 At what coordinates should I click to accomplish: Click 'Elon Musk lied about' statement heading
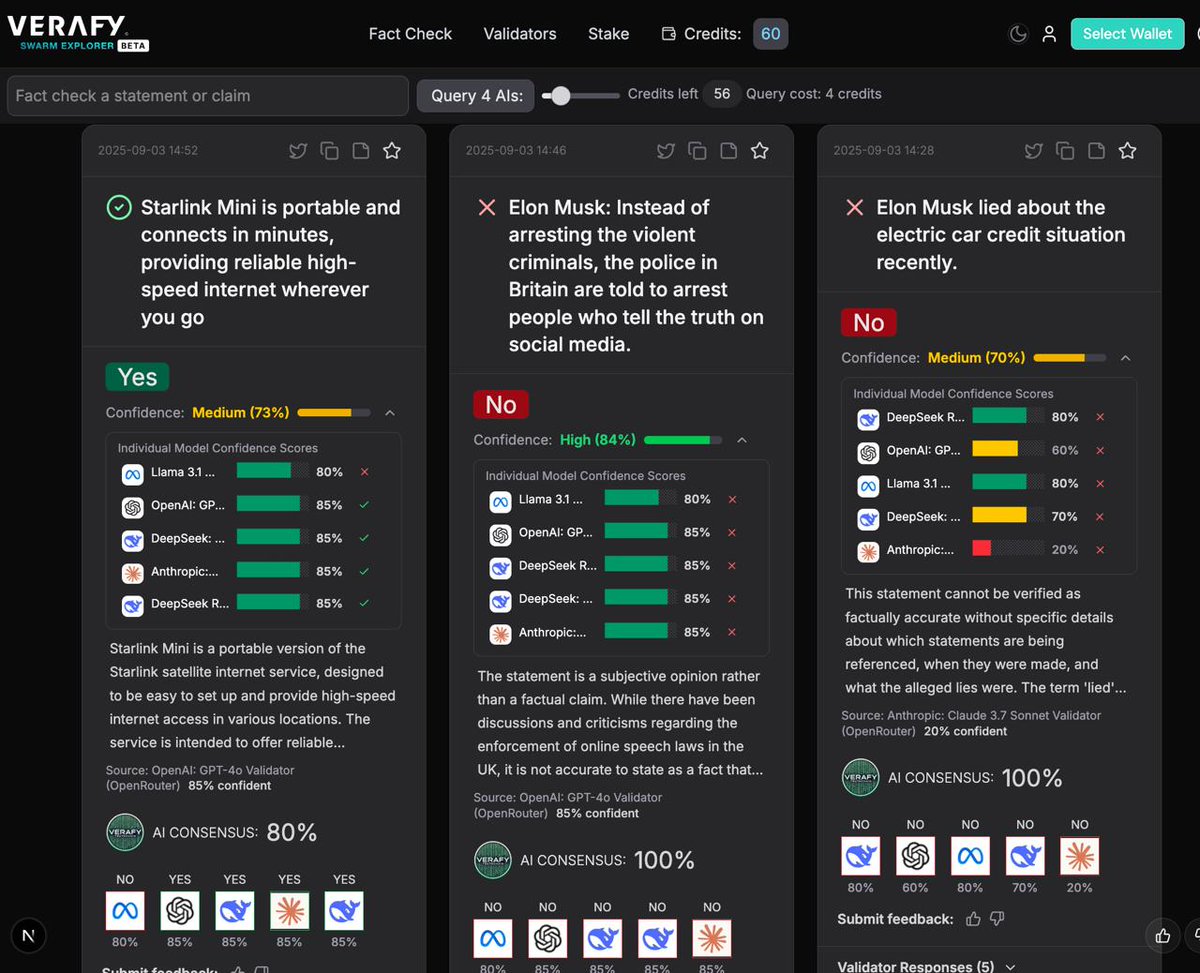(1000, 234)
